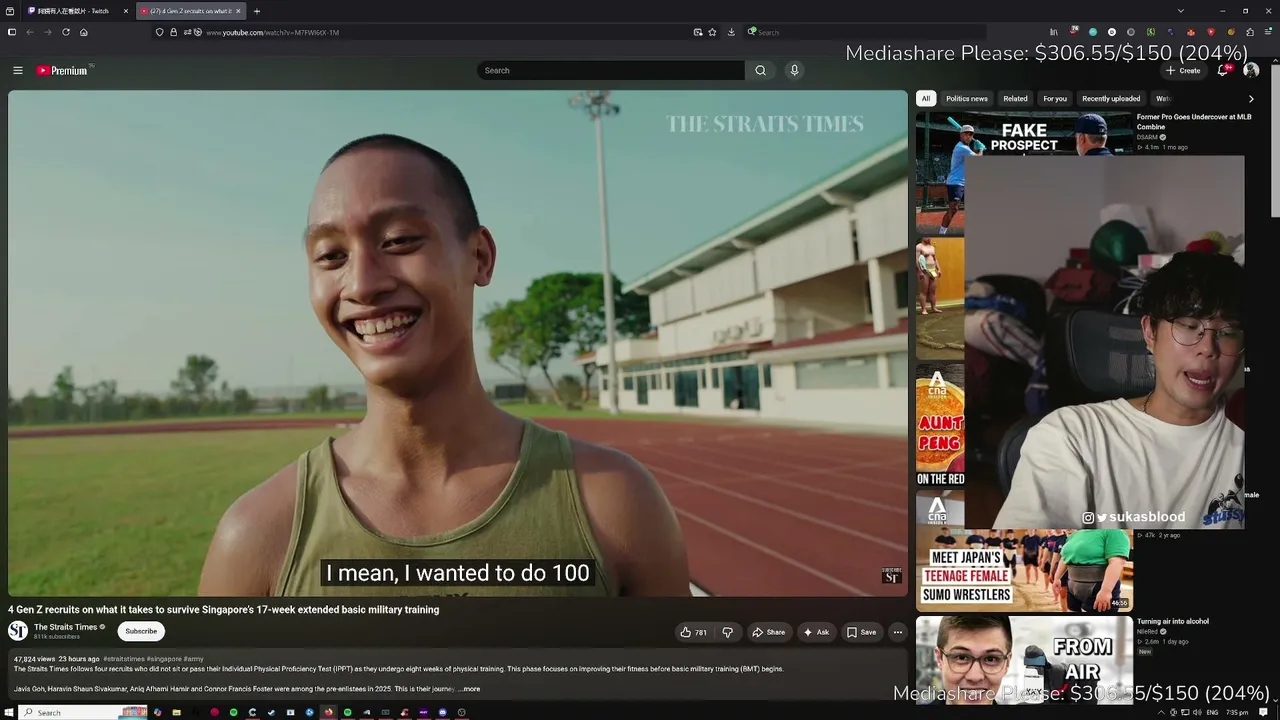The image size is (1280, 720).
Task: Share the video
Action: click(x=768, y=632)
